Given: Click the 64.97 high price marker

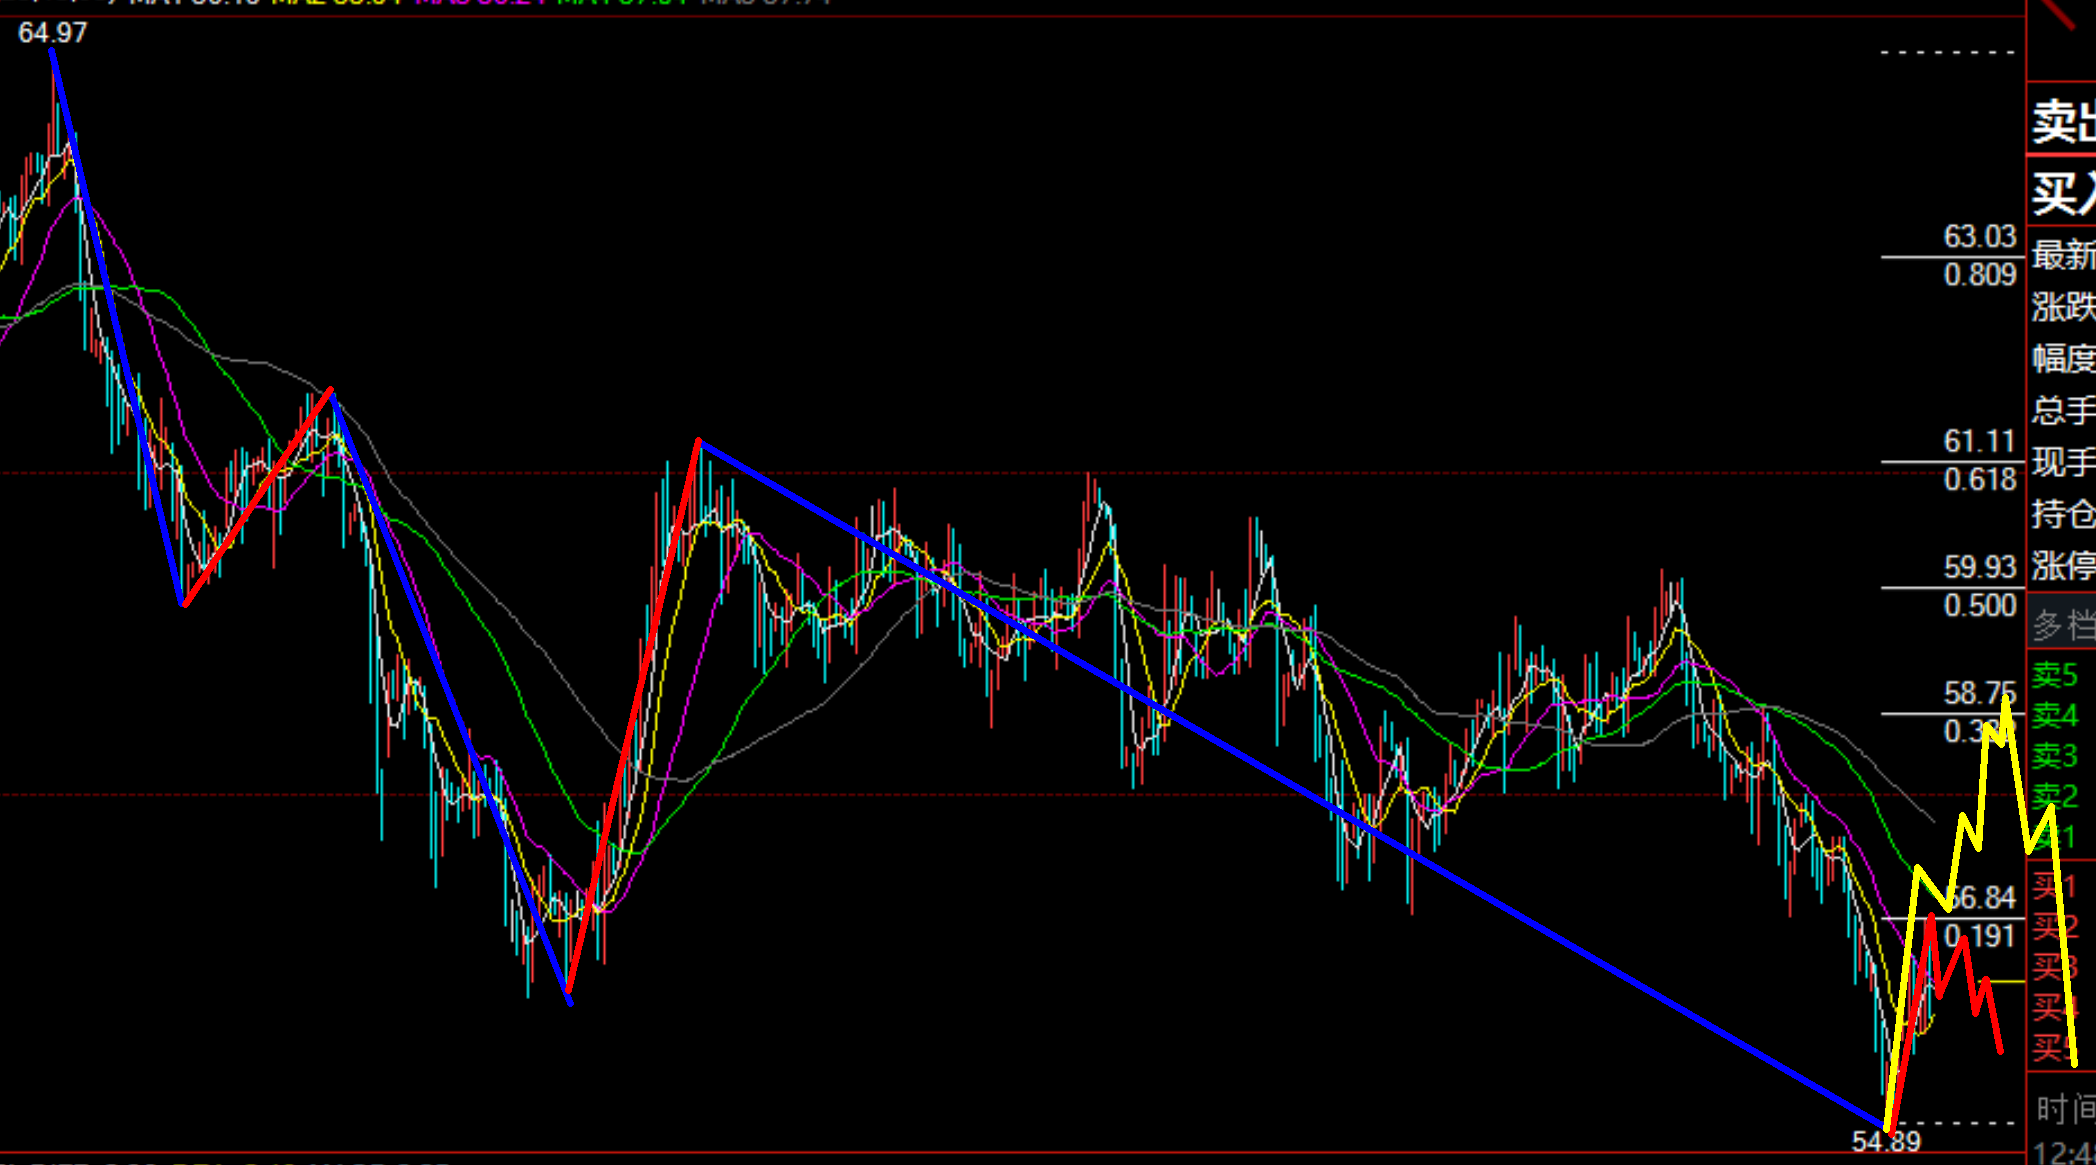Looking at the screenshot, I should (52, 33).
